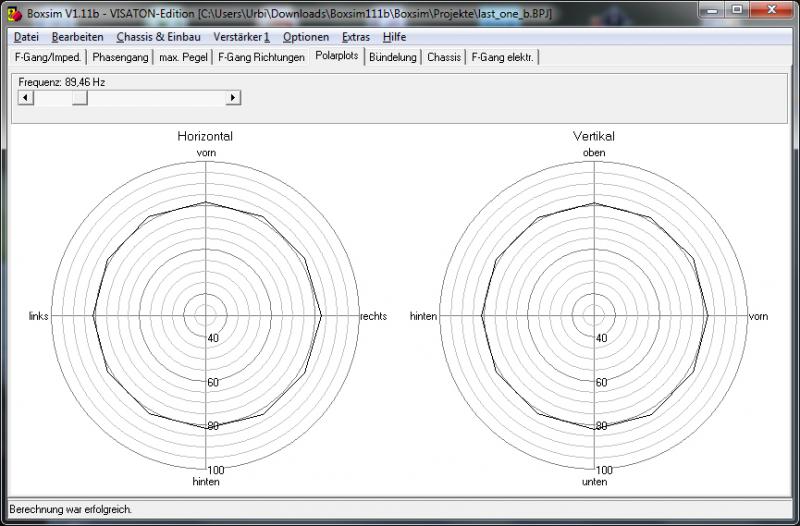Switch to the F-Gang/Imped. tab
The width and height of the screenshot is (800, 526).
[x=48, y=57]
